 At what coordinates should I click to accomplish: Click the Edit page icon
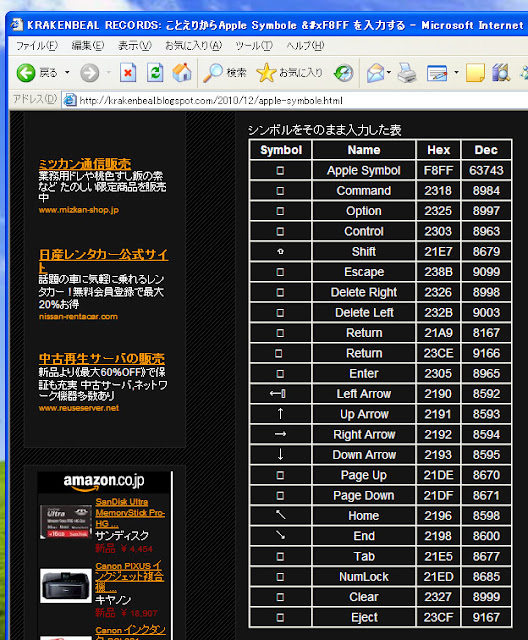click(x=437, y=73)
